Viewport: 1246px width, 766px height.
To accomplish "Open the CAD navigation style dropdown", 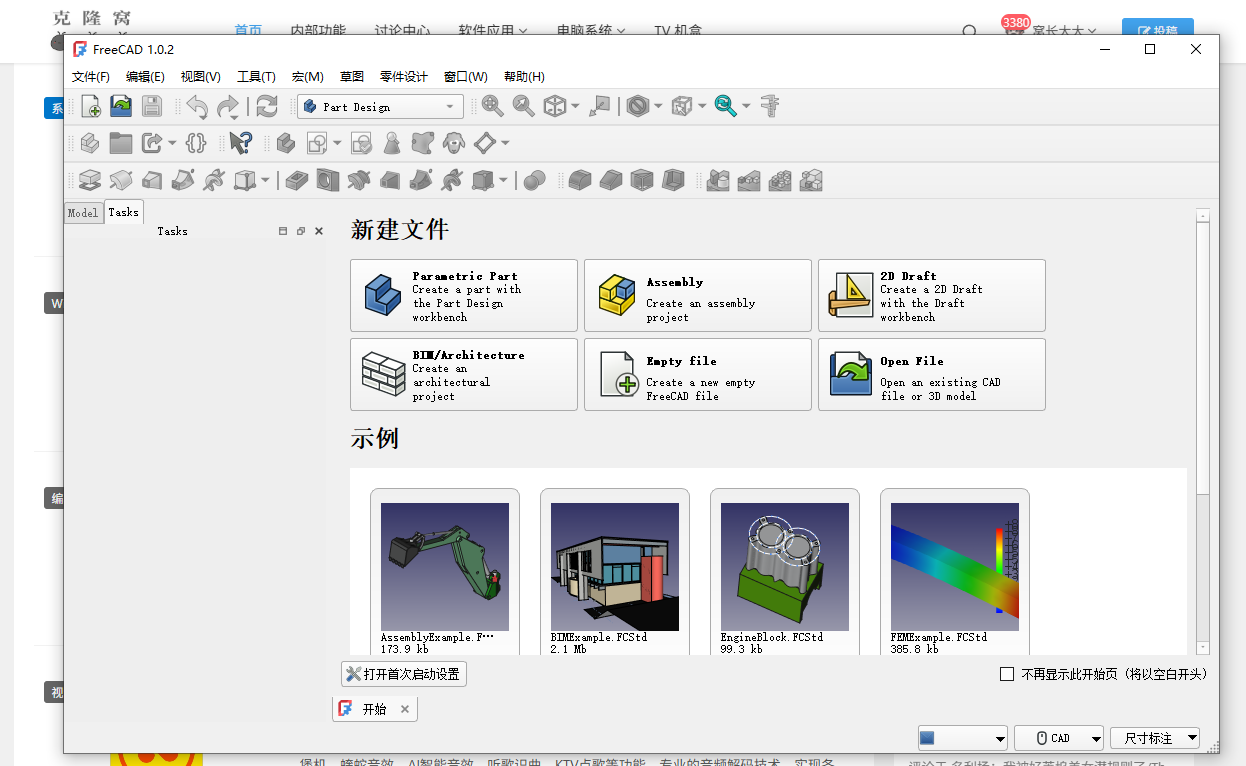I will [1058, 738].
